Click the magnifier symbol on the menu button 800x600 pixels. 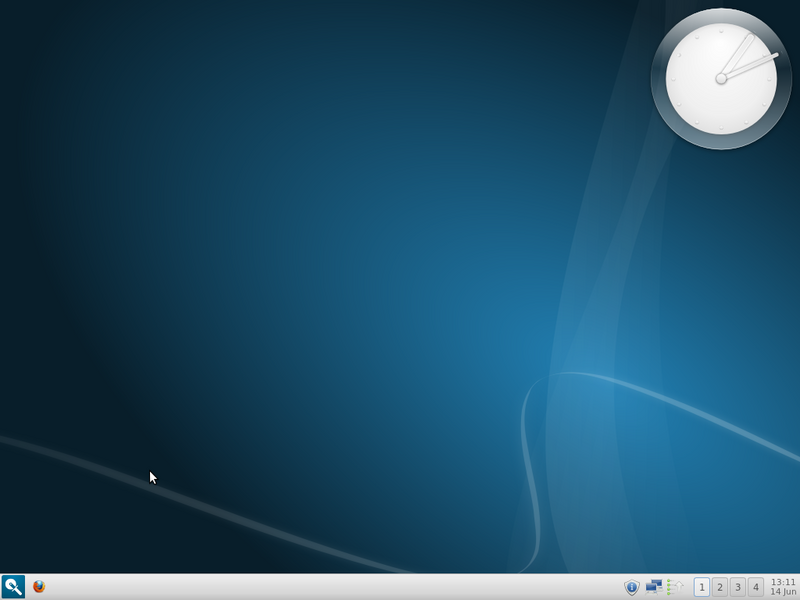click(x=11, y=588)
